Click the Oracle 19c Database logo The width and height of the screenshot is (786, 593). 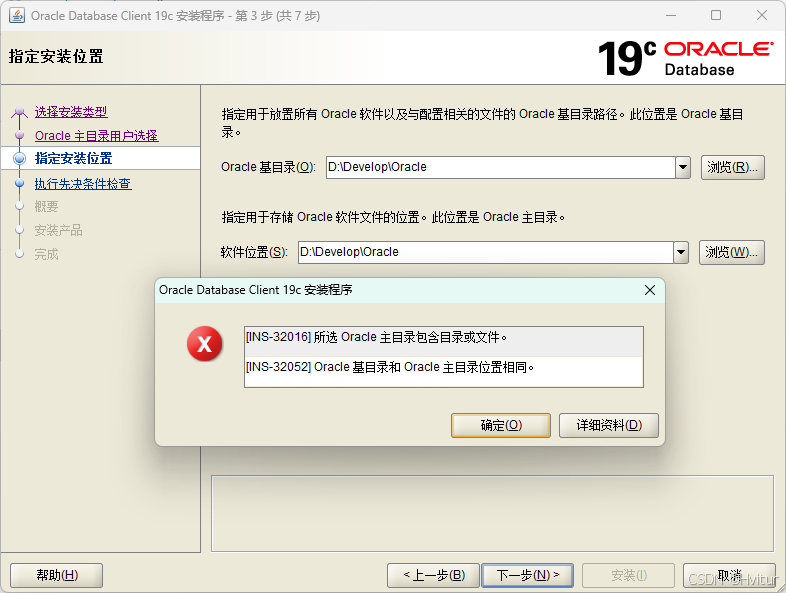coord(686,58)
